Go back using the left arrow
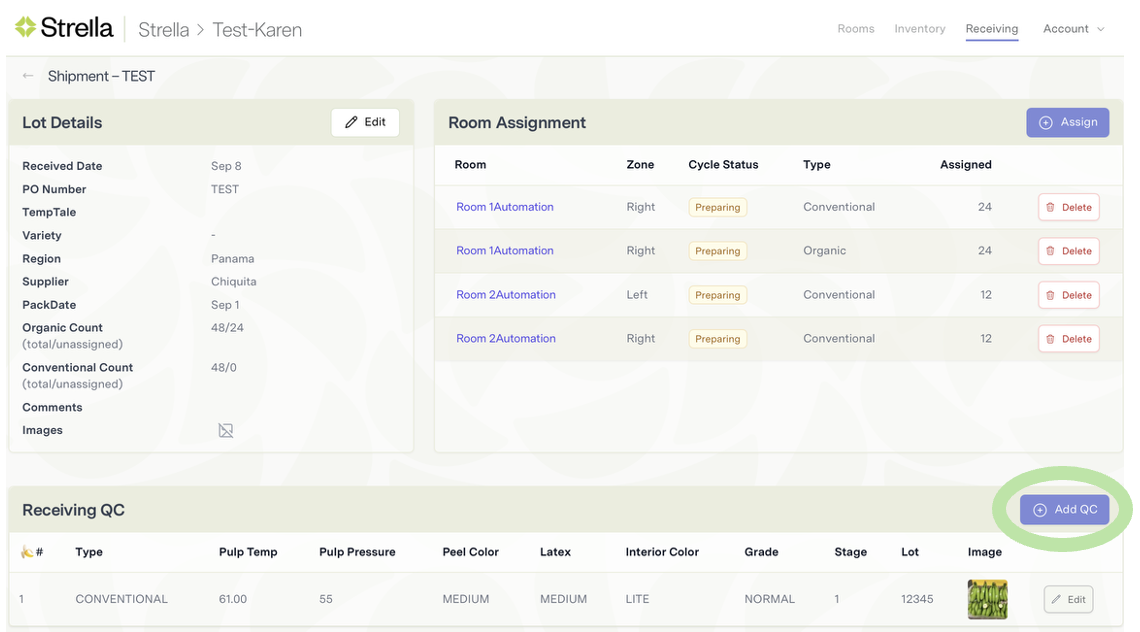This screenshot has height=632, width=1140. click(x=28, y=76)
